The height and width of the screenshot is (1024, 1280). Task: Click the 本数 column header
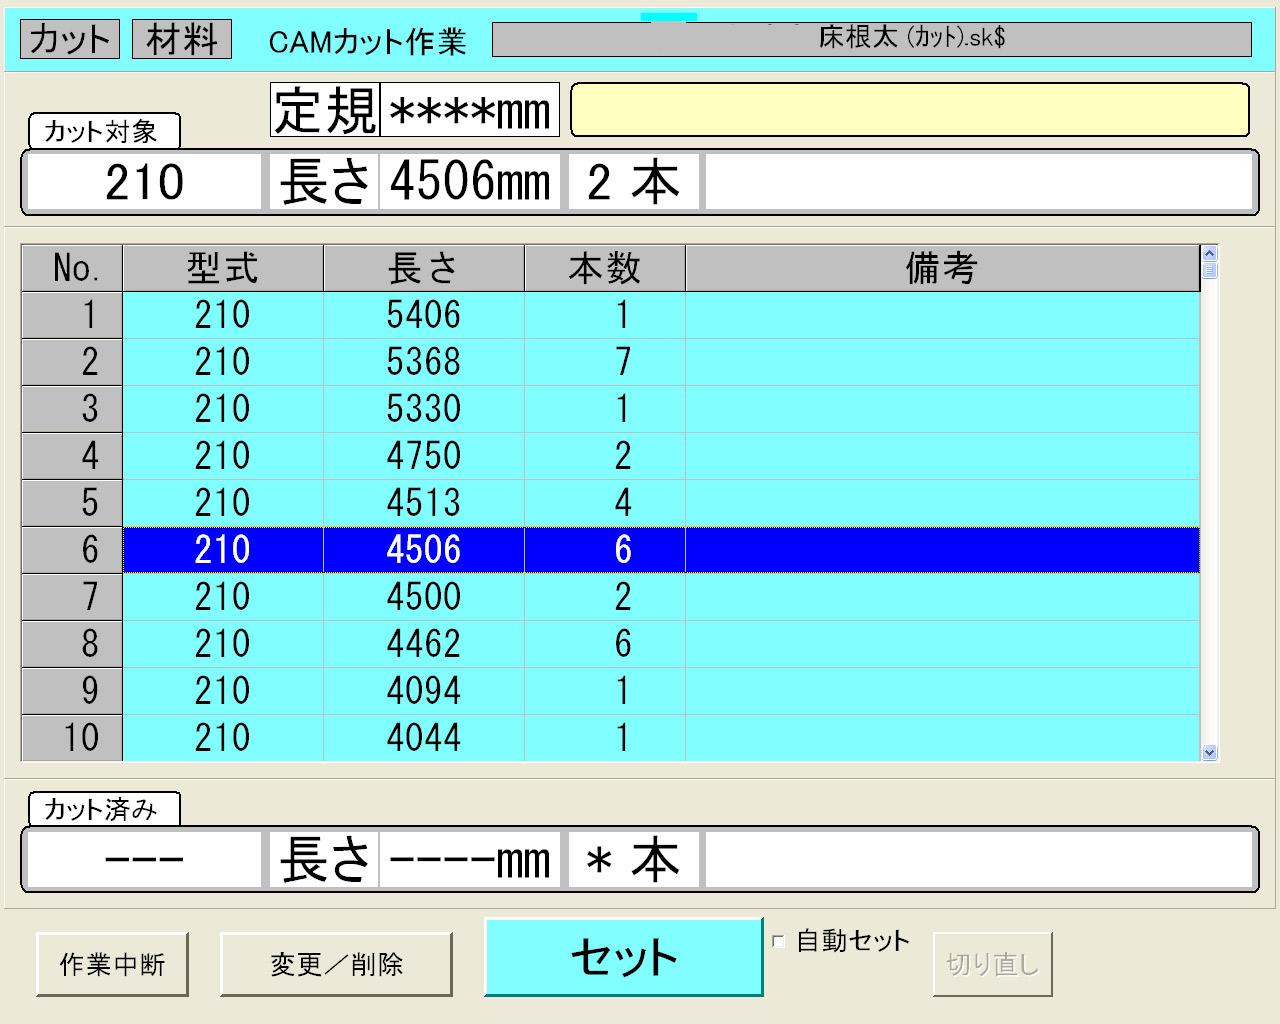[x=604, y=268]
